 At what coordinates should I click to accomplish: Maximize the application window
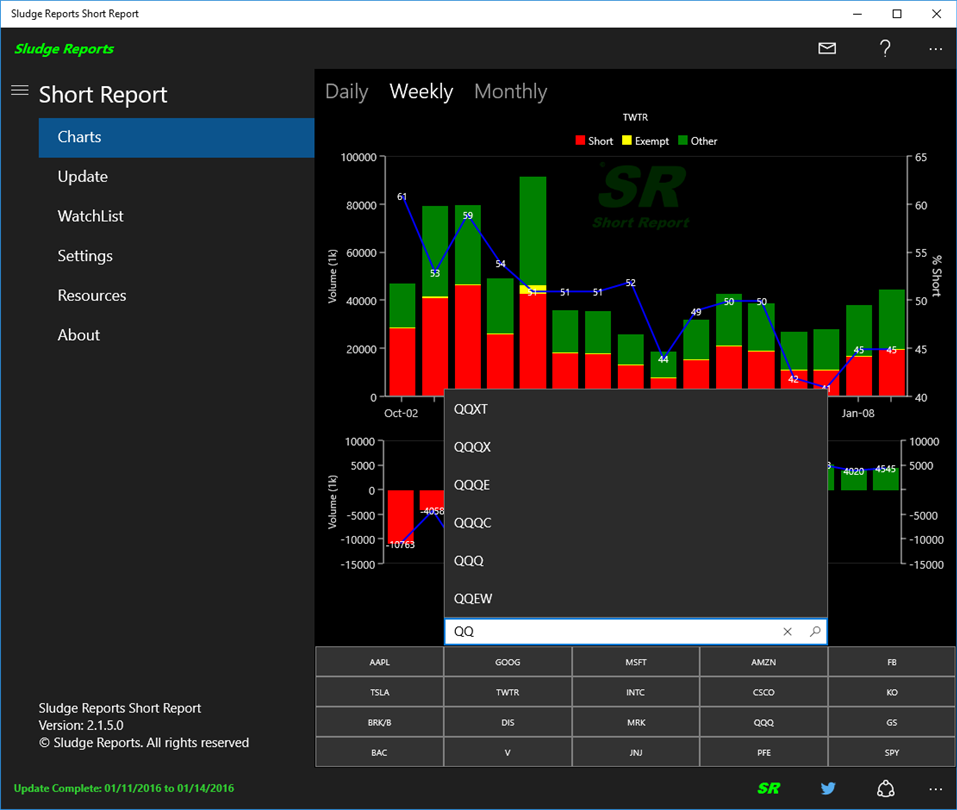(x=897, y=13)
